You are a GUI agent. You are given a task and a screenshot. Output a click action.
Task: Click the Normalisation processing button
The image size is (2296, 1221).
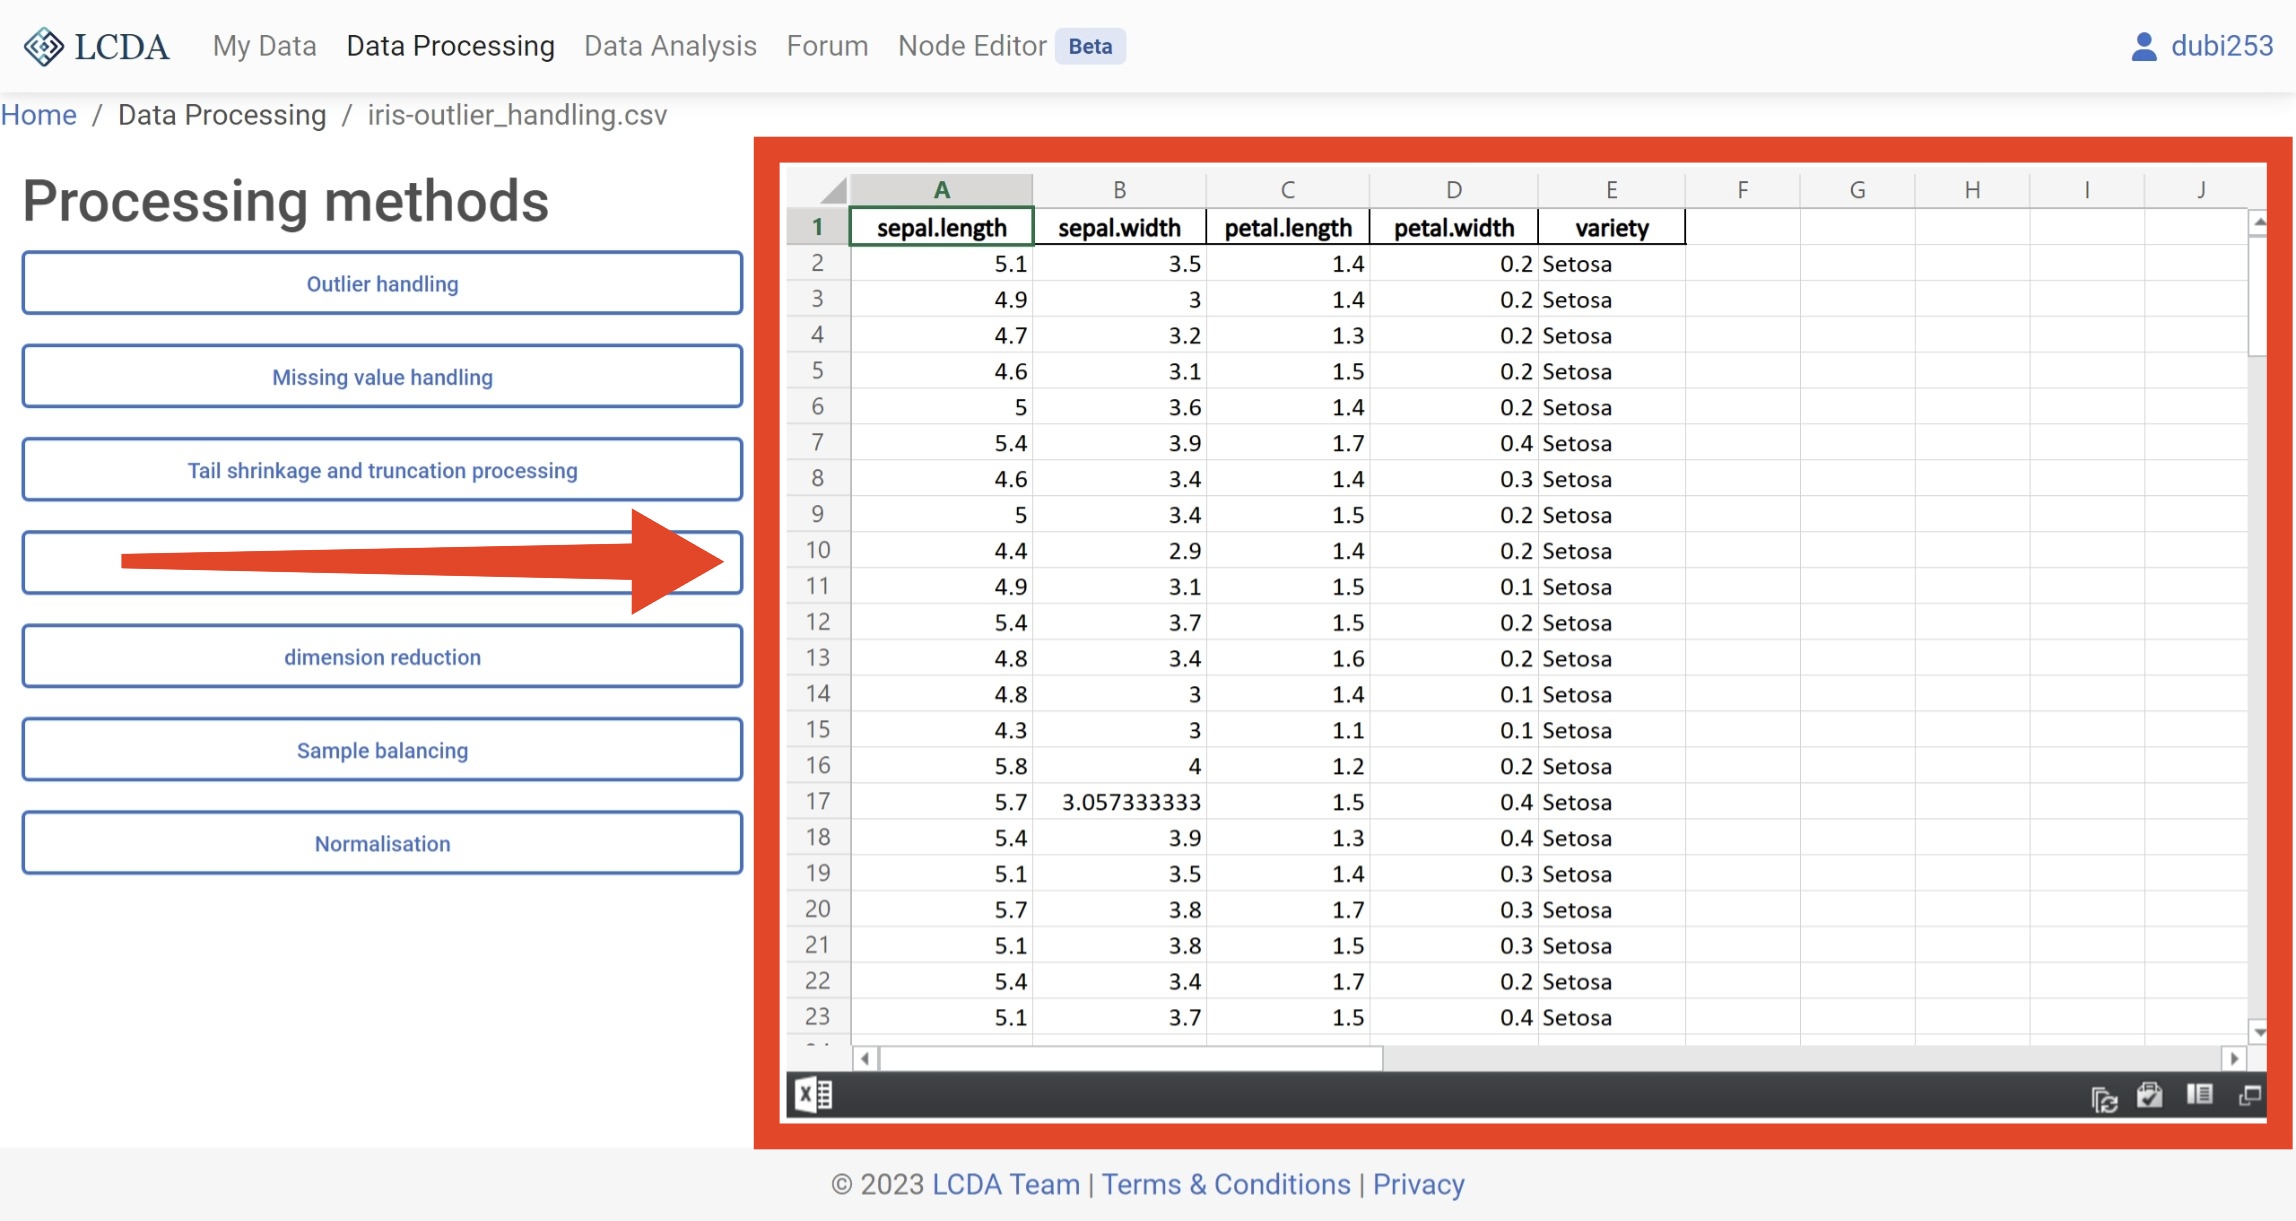click(382, 844)
